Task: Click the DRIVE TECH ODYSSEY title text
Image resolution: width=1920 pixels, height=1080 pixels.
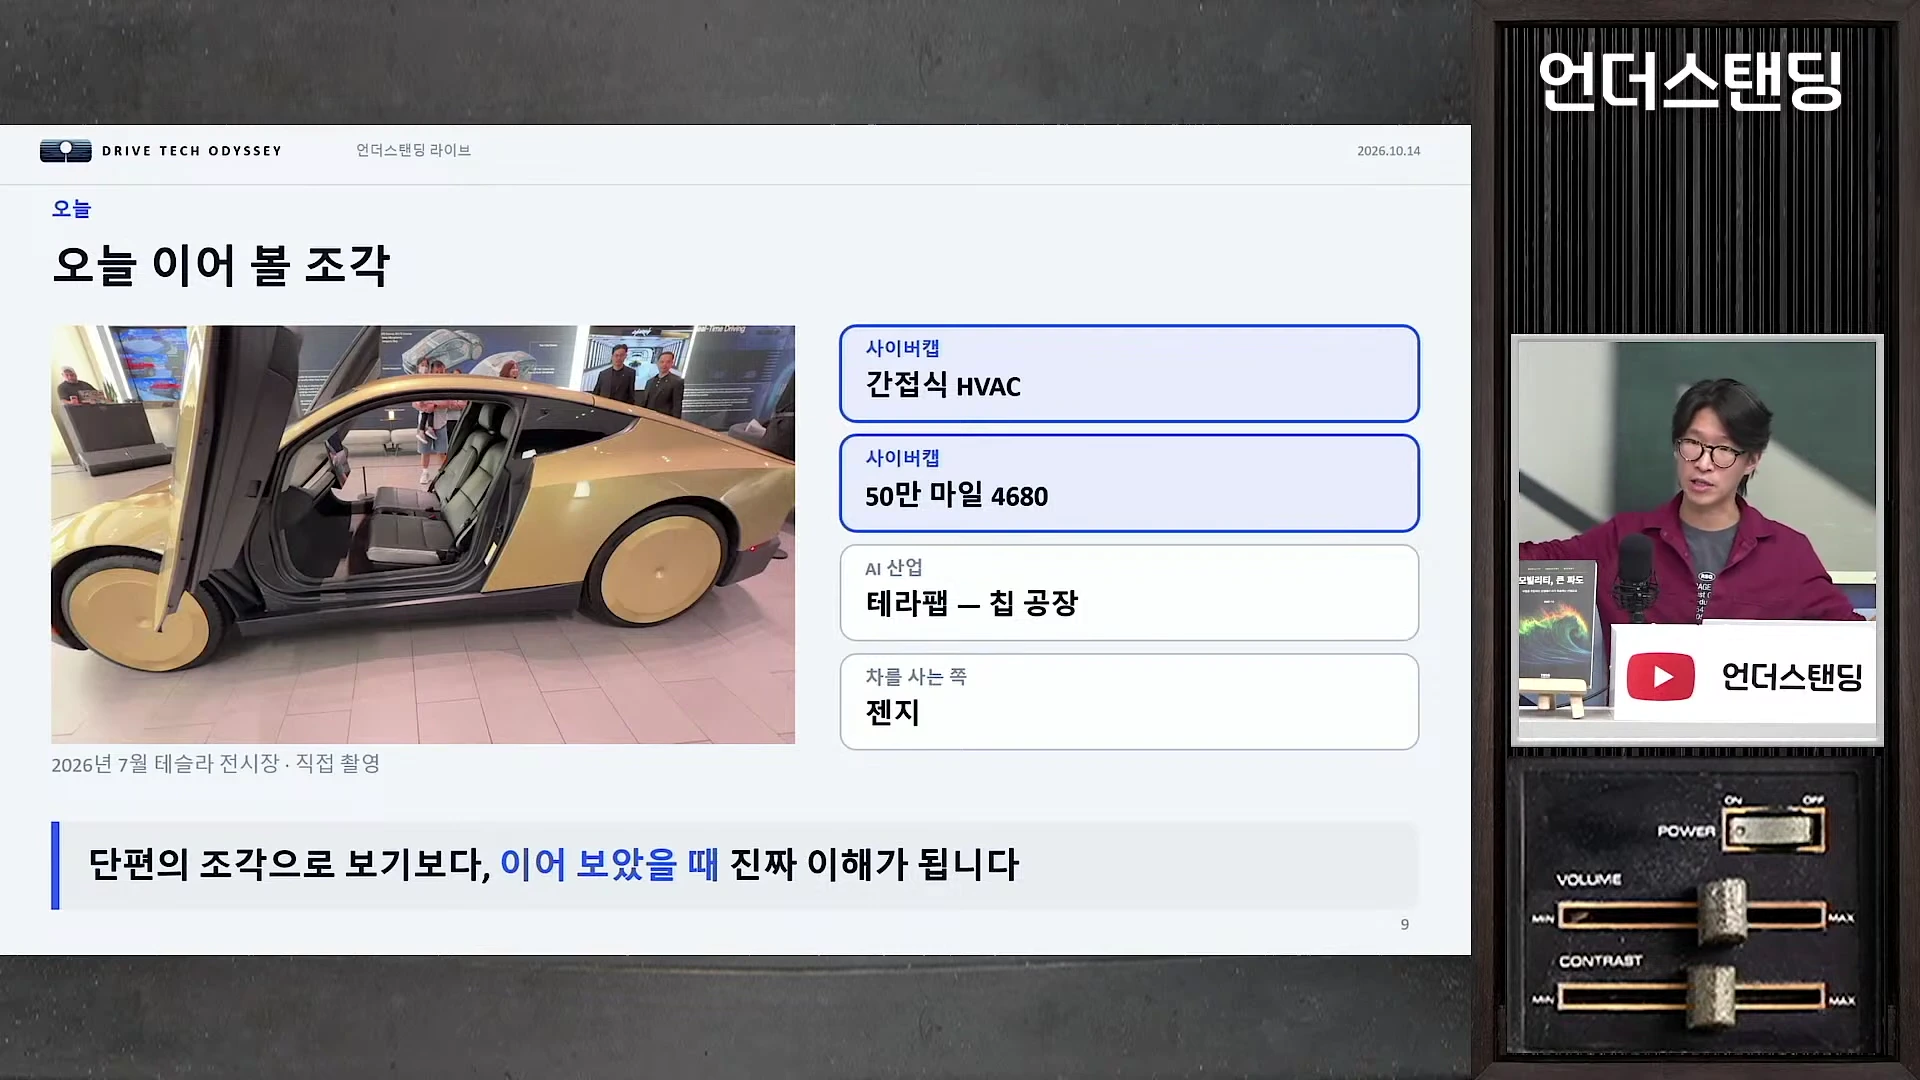Action: click(x=192, y=151)
